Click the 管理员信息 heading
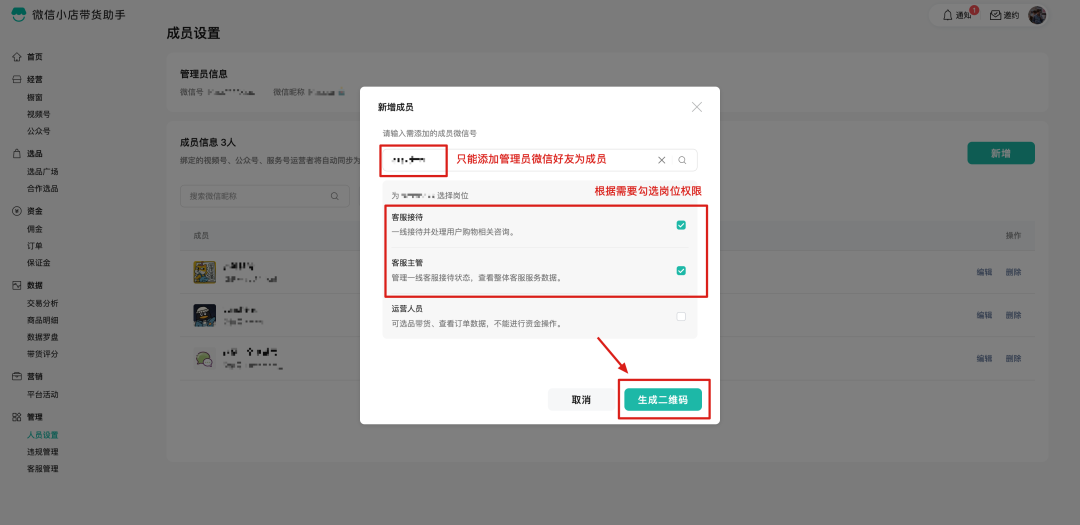 pos(204,74)
